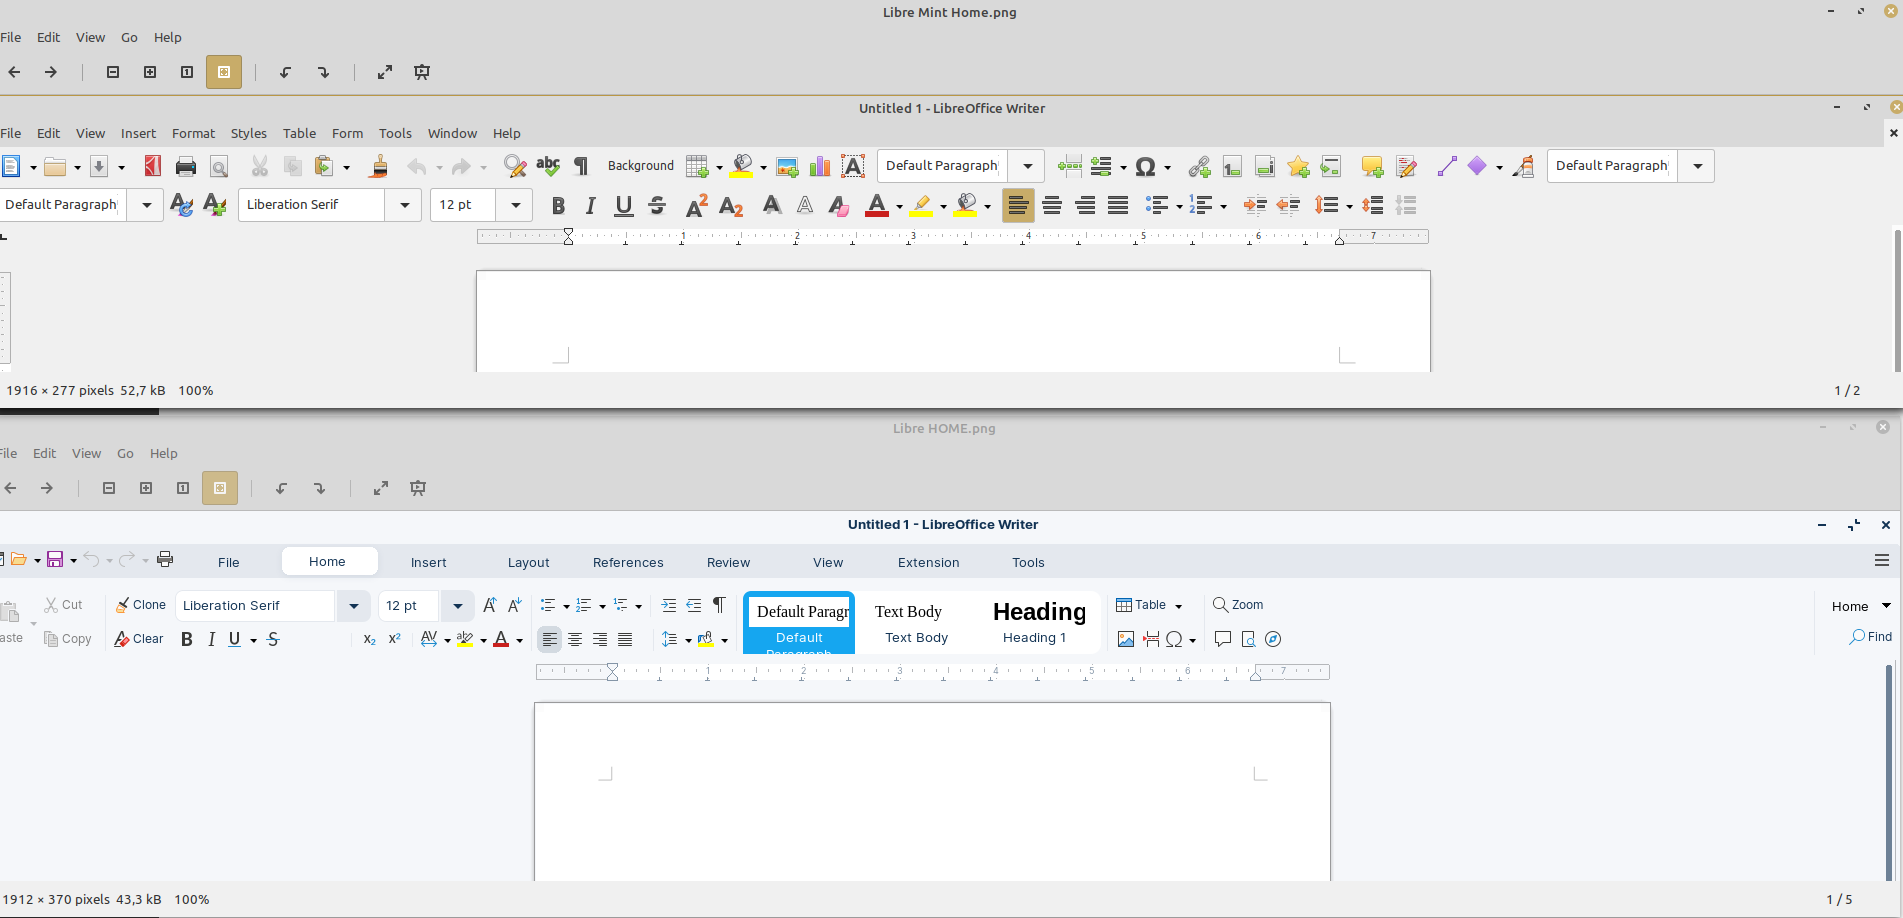
Task: Click the Spelling check abc icon
Action: pos(548,166)
